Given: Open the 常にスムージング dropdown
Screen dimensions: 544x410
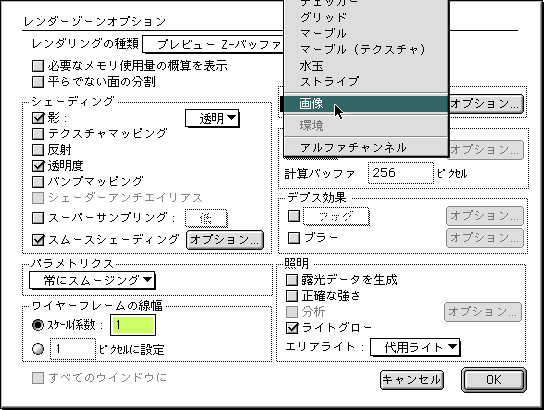Looking at the screenshot, I should pos(92,280).
